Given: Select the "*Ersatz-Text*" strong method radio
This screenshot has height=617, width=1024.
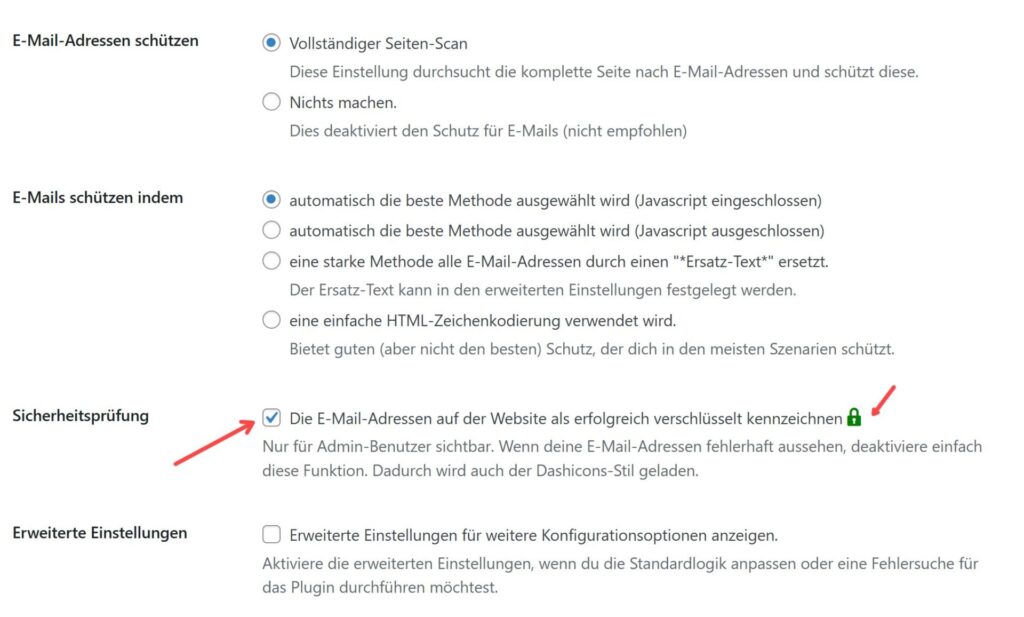Looking at the screenshot, I should point(271,261).
